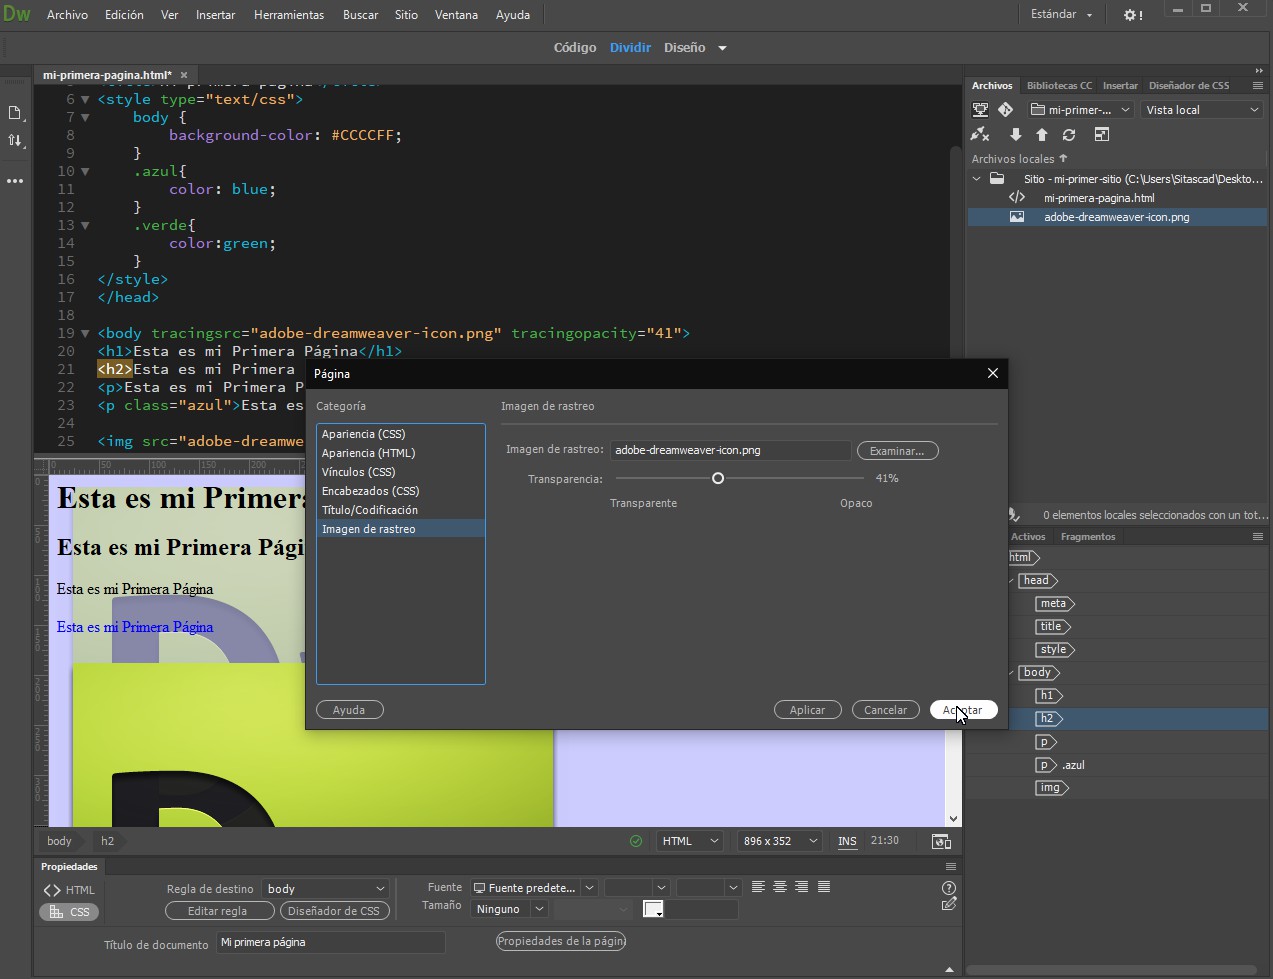This screenshot has width=1273, height=979.
Task: Click the Aplicar button
Action: click(807, 710)
